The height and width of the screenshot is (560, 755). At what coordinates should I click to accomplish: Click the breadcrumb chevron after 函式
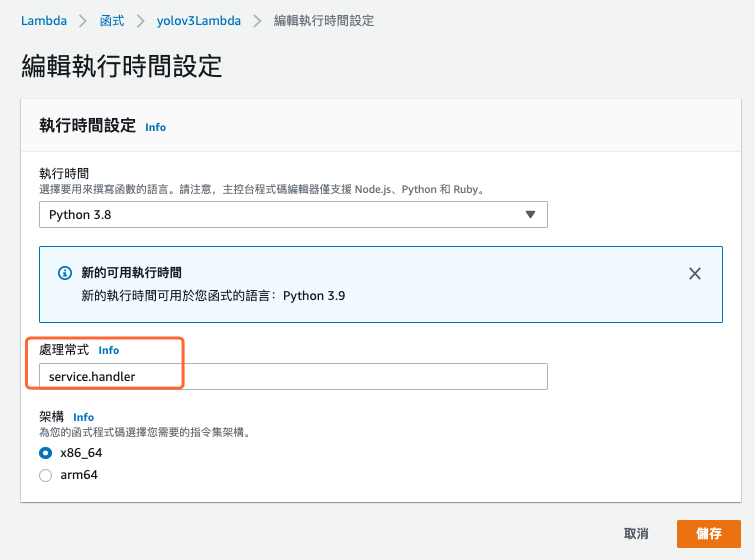tap(143, 21)
